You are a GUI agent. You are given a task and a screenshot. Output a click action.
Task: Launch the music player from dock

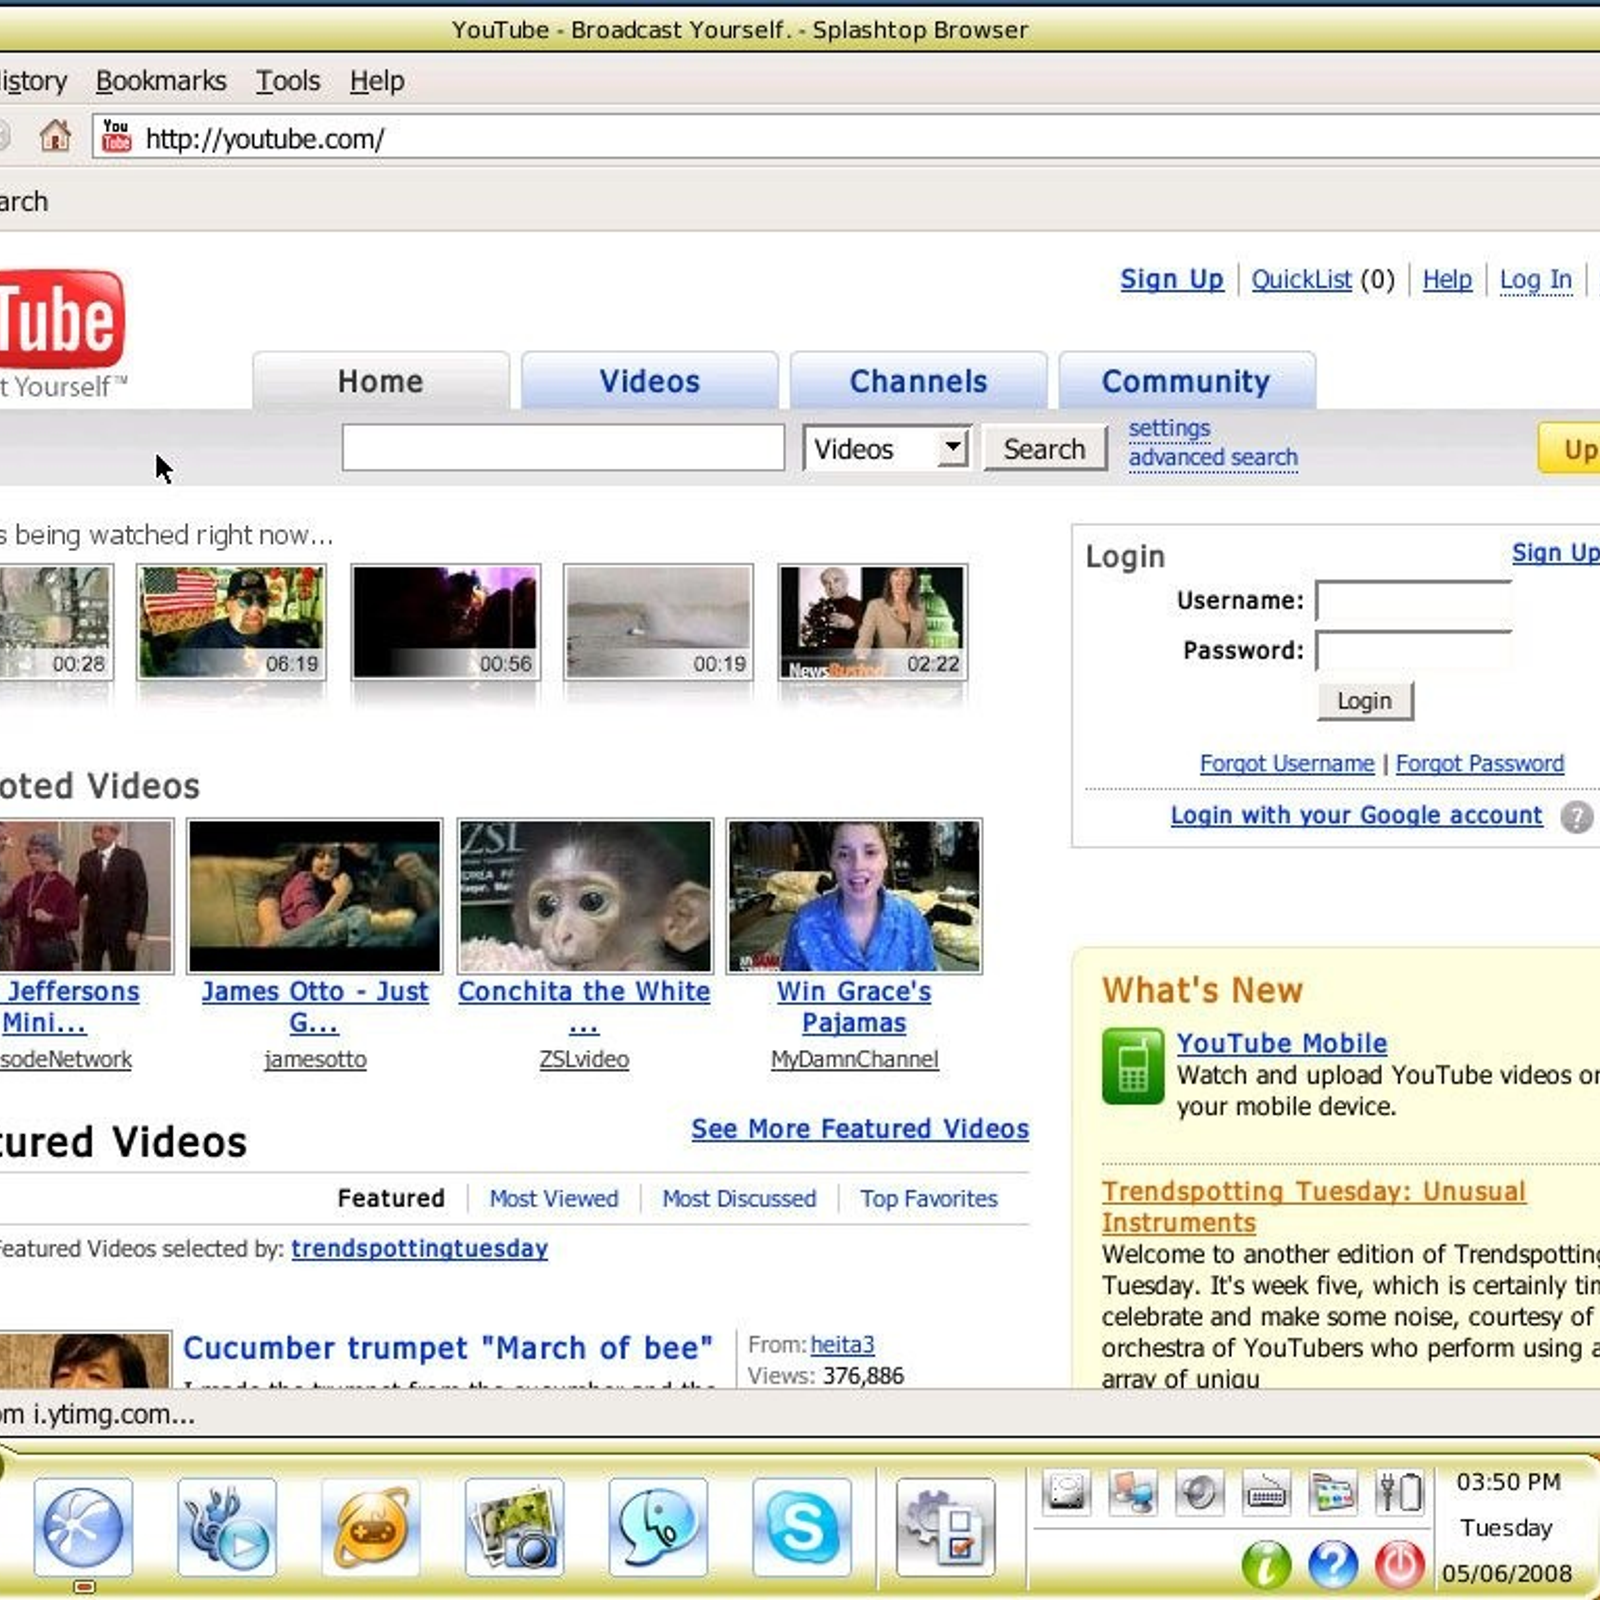point(227,1527)
